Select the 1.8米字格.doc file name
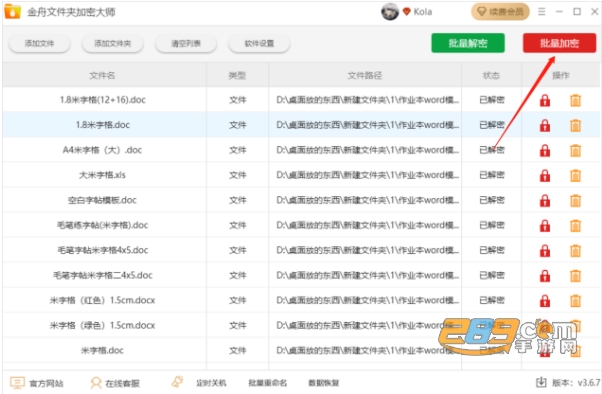Image resolution: width=602 pixels, height=394 pixels. pos(103,125)
